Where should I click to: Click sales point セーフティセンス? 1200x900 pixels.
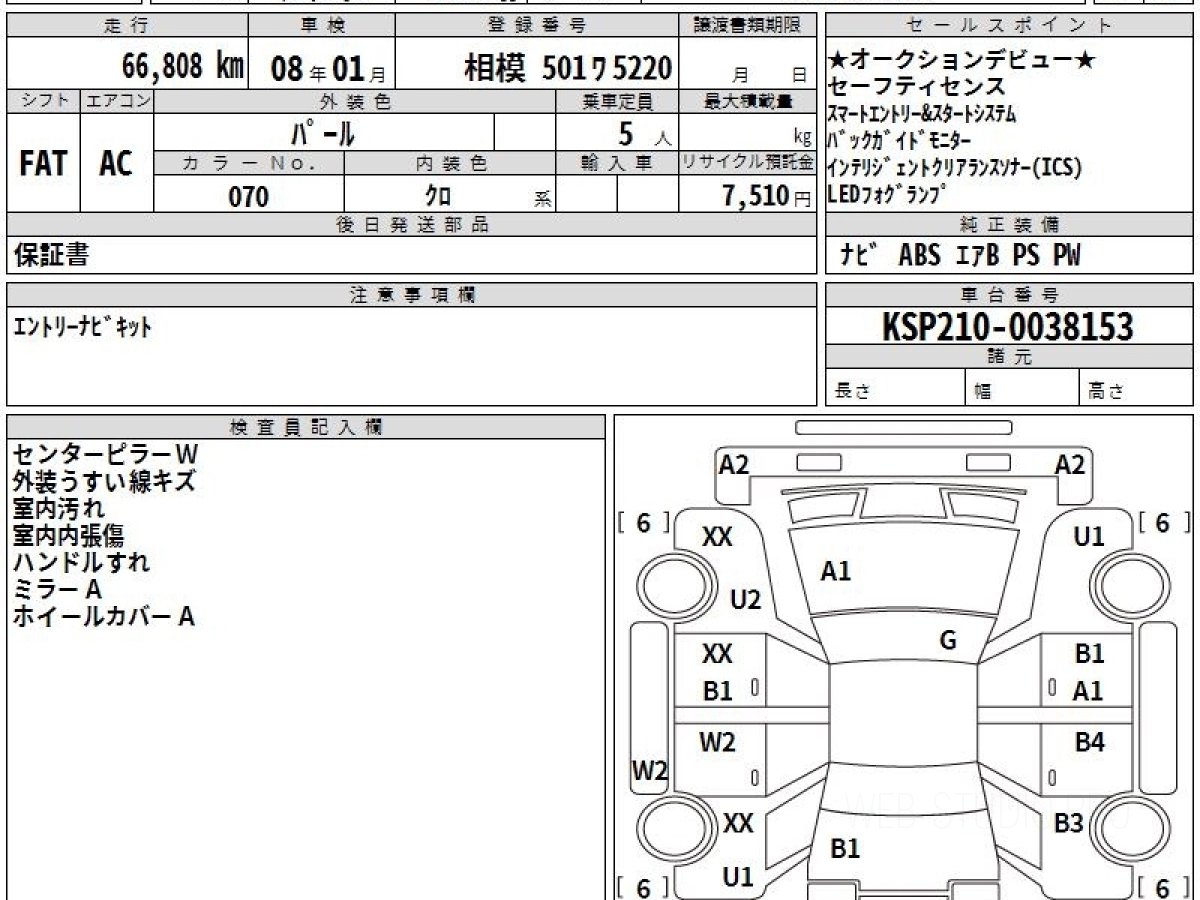(917, 88)
